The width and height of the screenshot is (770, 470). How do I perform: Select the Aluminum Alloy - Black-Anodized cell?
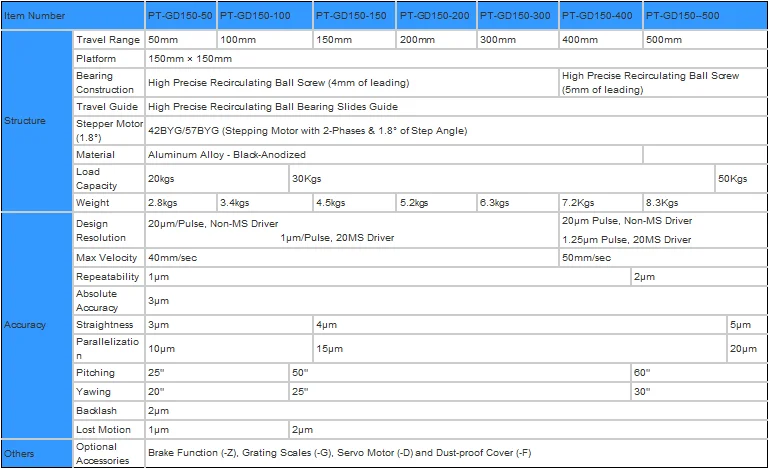(227, 155)
